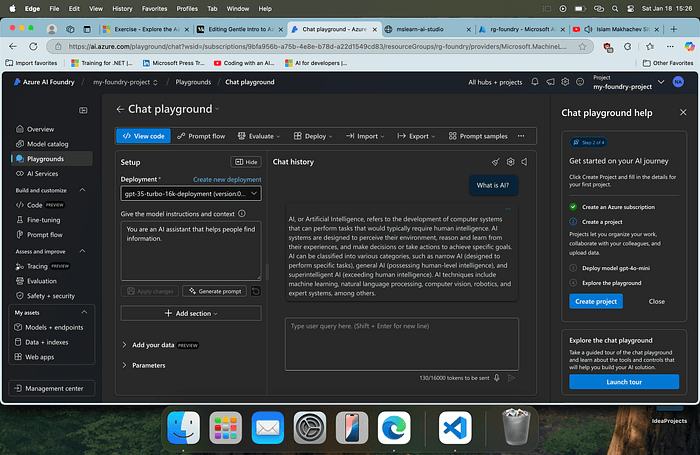Image resolution: width=700 pixels, height=455 pixels.
Task: Close the Chat playground help panel
Action: click(x=683, y=113)
